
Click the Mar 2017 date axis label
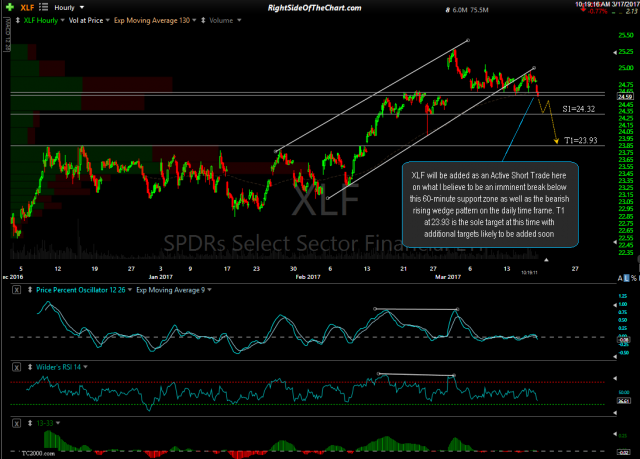448,277
